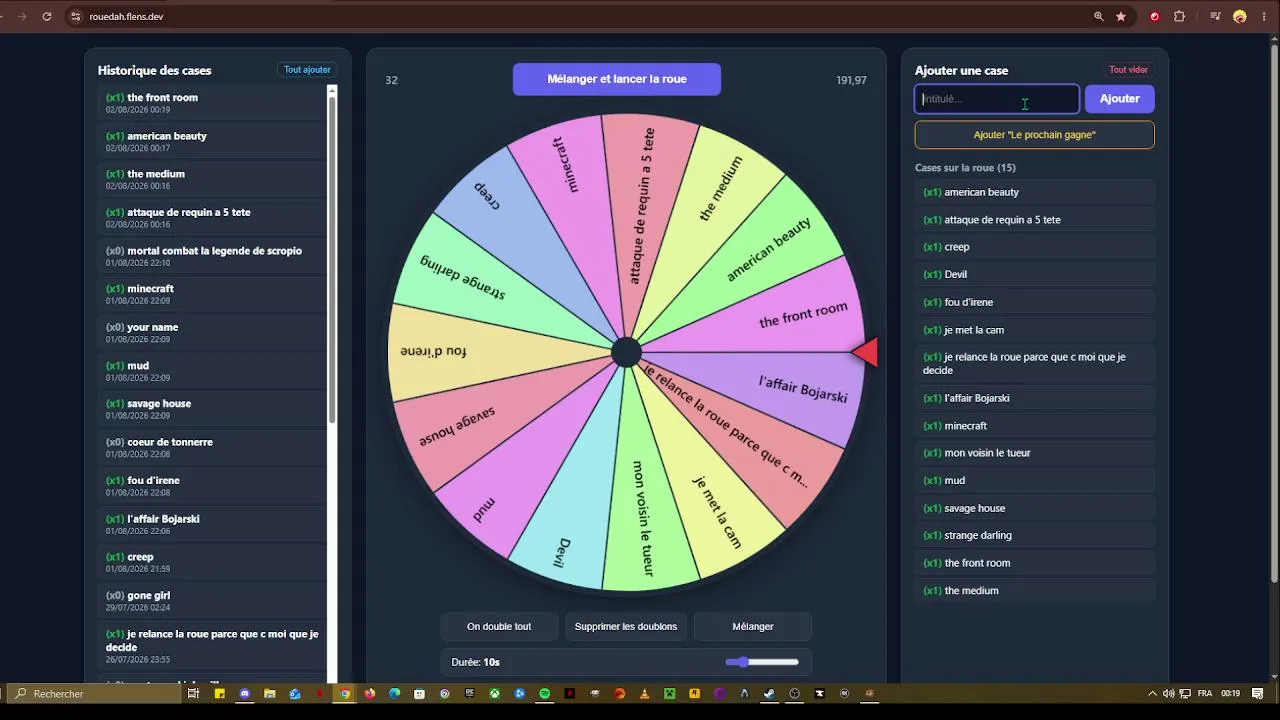Click Mélanger et lancer la roue button

click(x=617, y=79)
